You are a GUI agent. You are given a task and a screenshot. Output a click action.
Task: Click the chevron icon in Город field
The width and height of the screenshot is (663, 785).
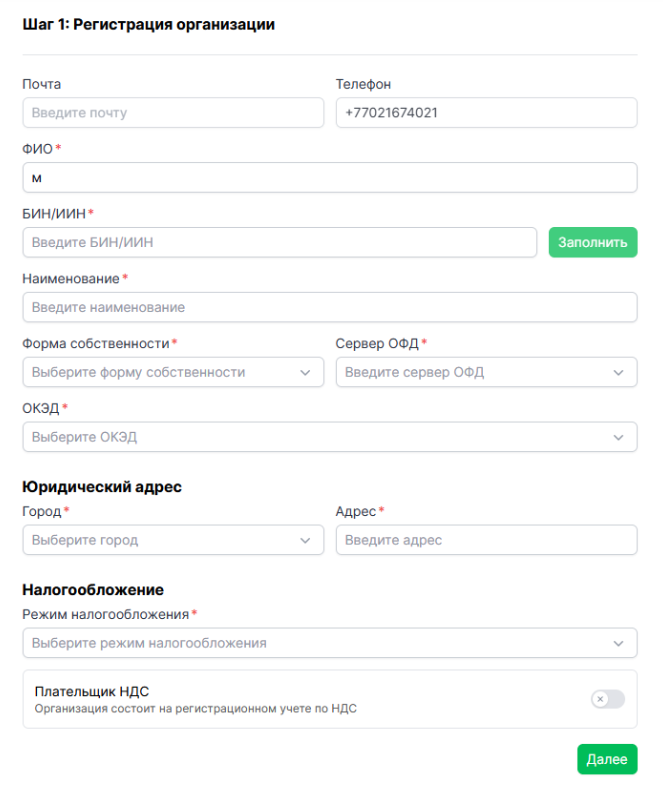pos(306,540)
